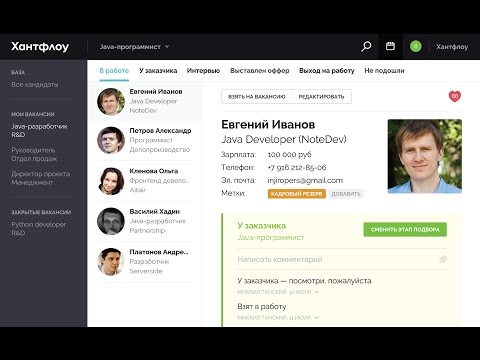Expand details under 'Взят в работу' date

pyautogui.click(x=316, y=317)
